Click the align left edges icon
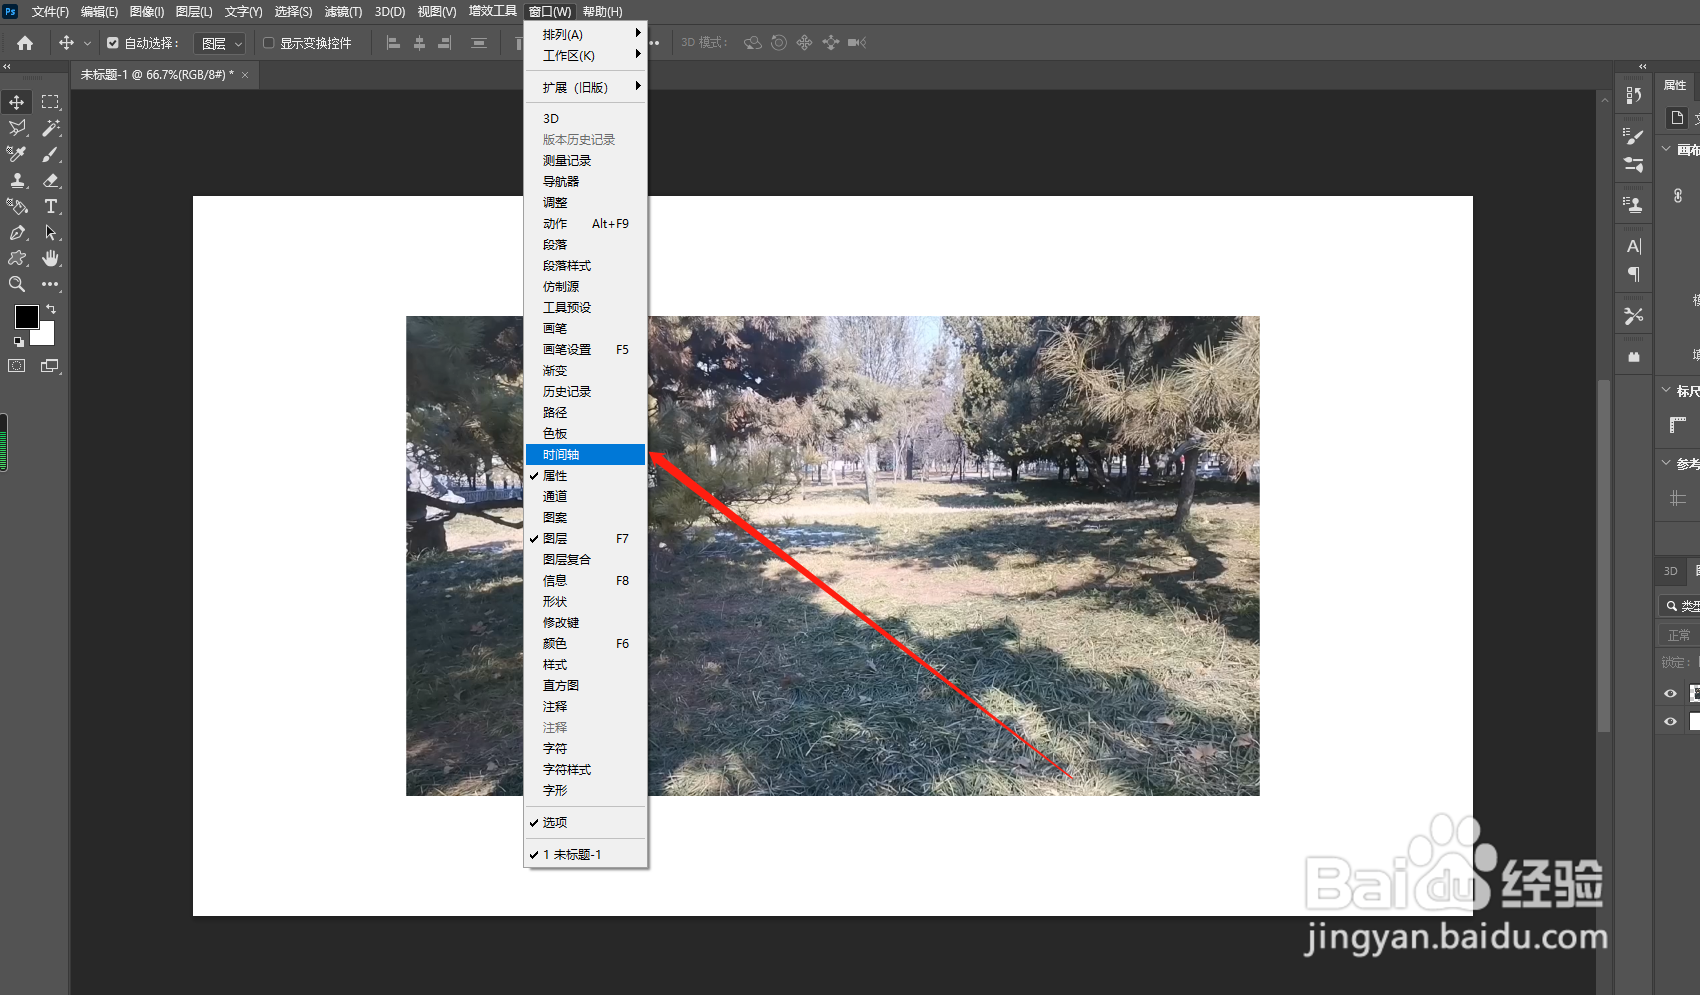This screenshot has height=995, width=1700. point(393,43)
